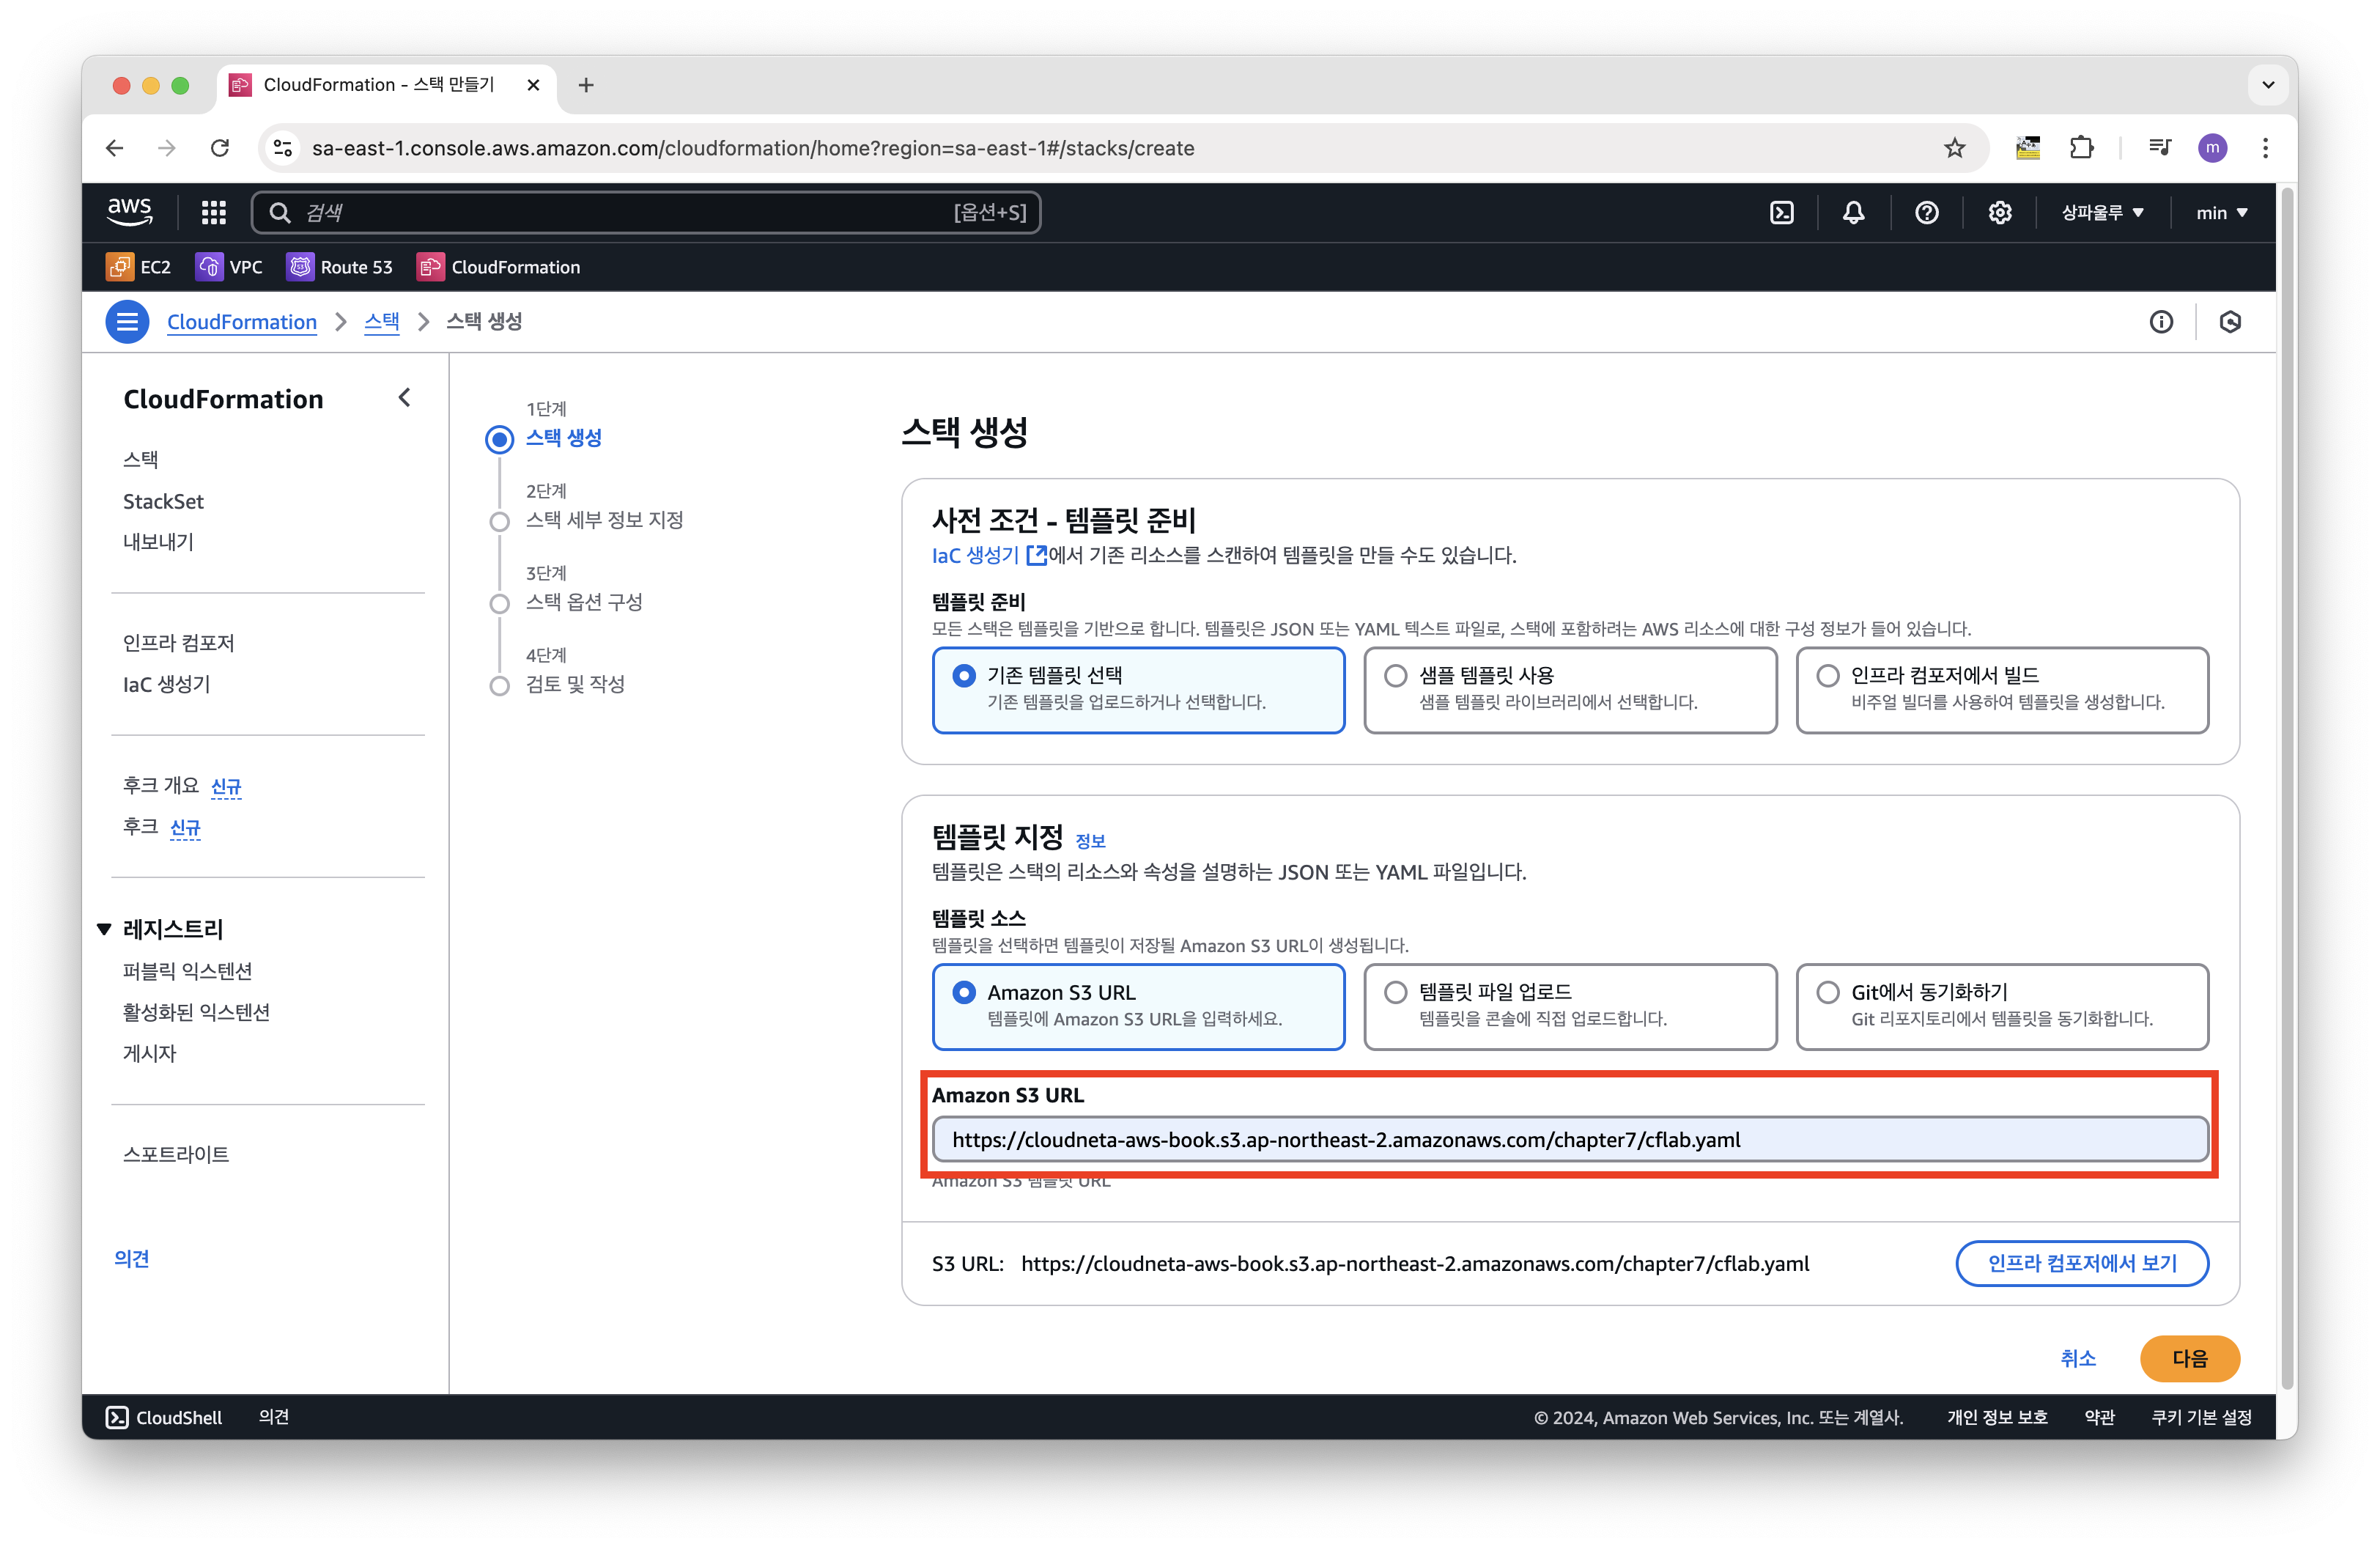Open the info panel icon
Screen dimensions: 2380x1548
tap(2161, 322)
